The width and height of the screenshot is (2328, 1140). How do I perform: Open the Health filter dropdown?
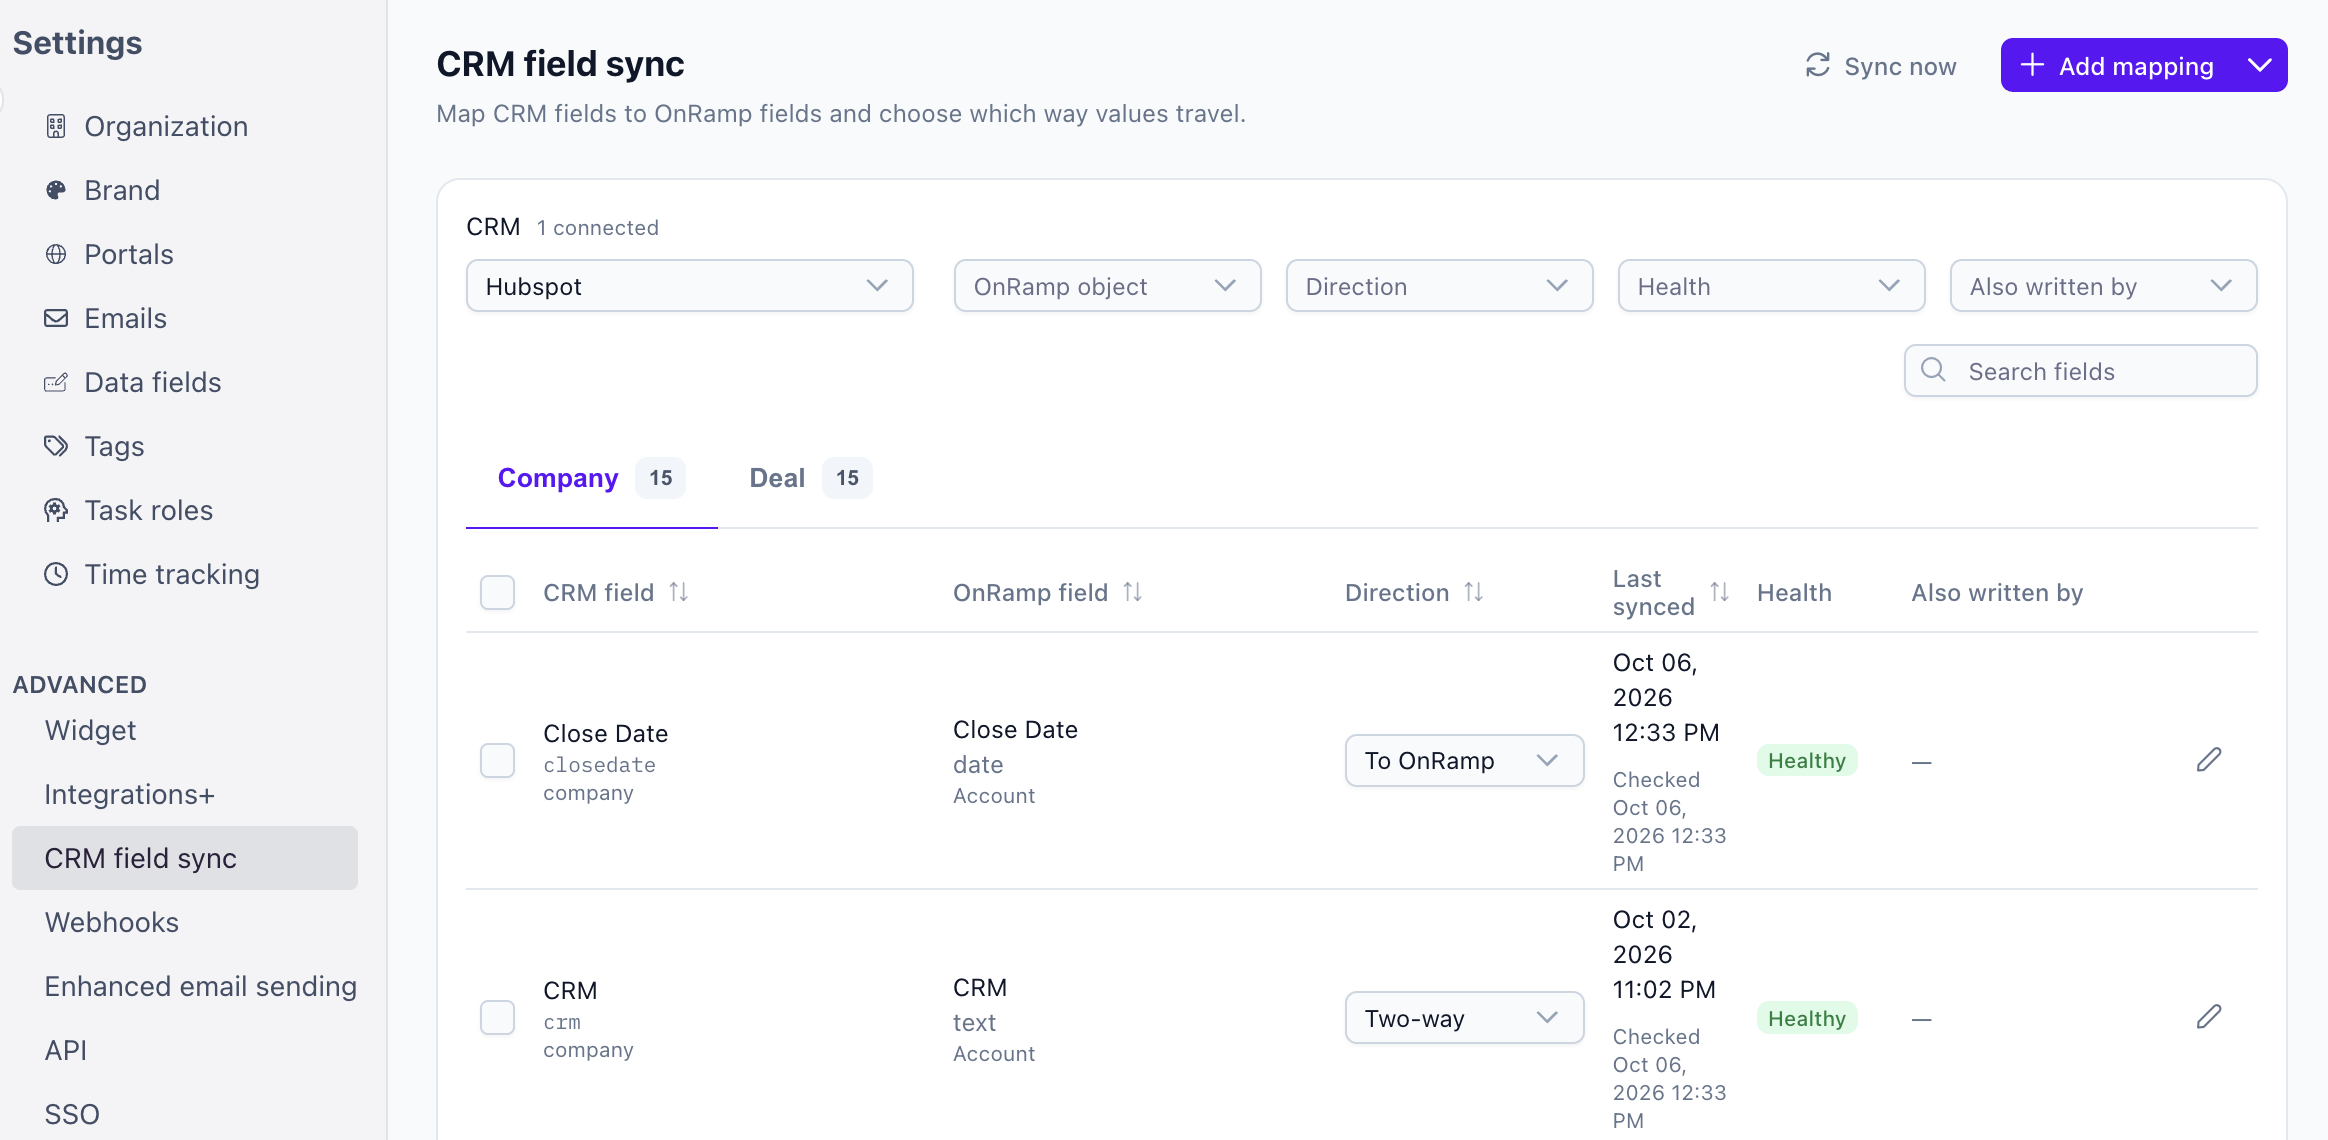[x=1771, y=286]
